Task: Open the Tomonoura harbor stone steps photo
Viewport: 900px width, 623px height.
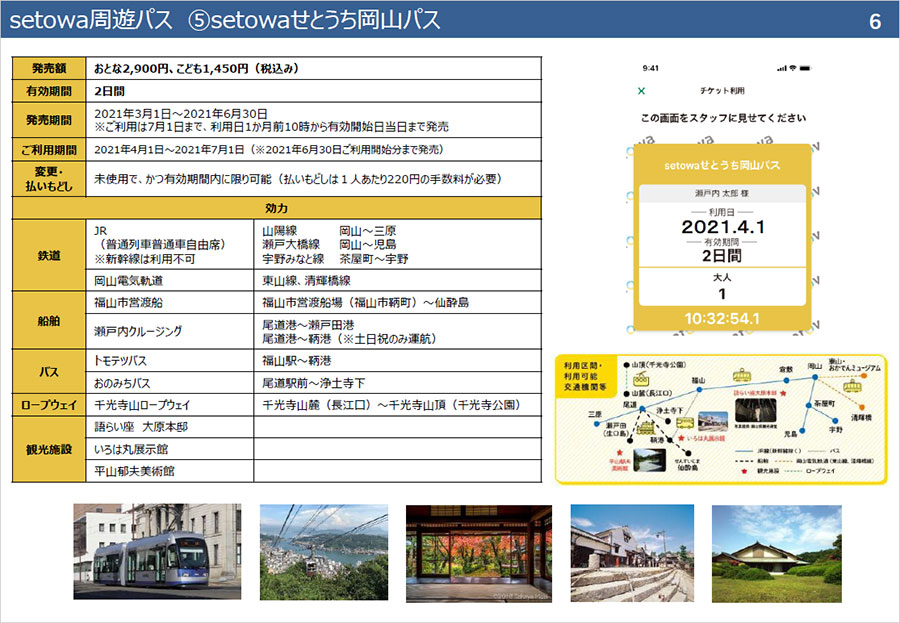Action: [x=632, y=554]
